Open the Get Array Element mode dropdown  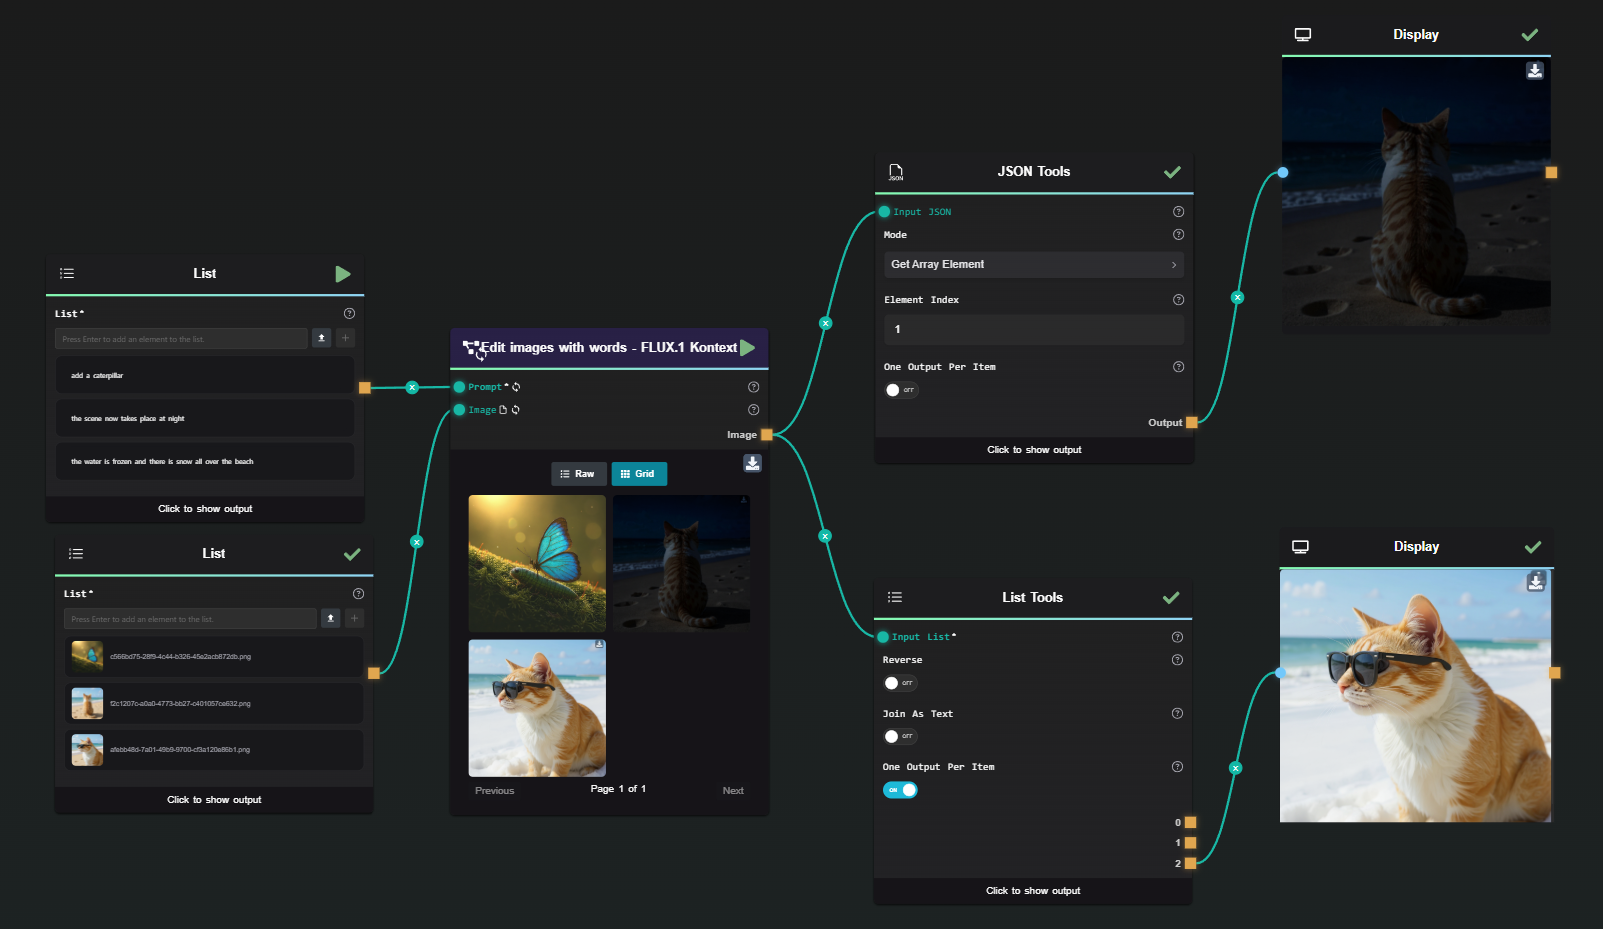click(x=1034, y=265)
